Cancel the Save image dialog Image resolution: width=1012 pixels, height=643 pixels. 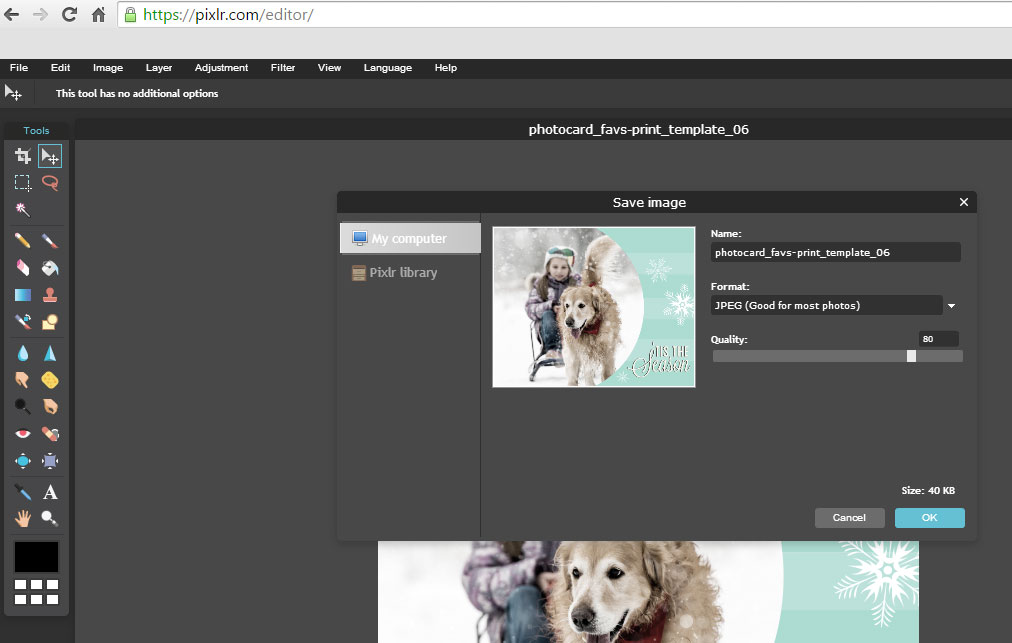[849, 518]
